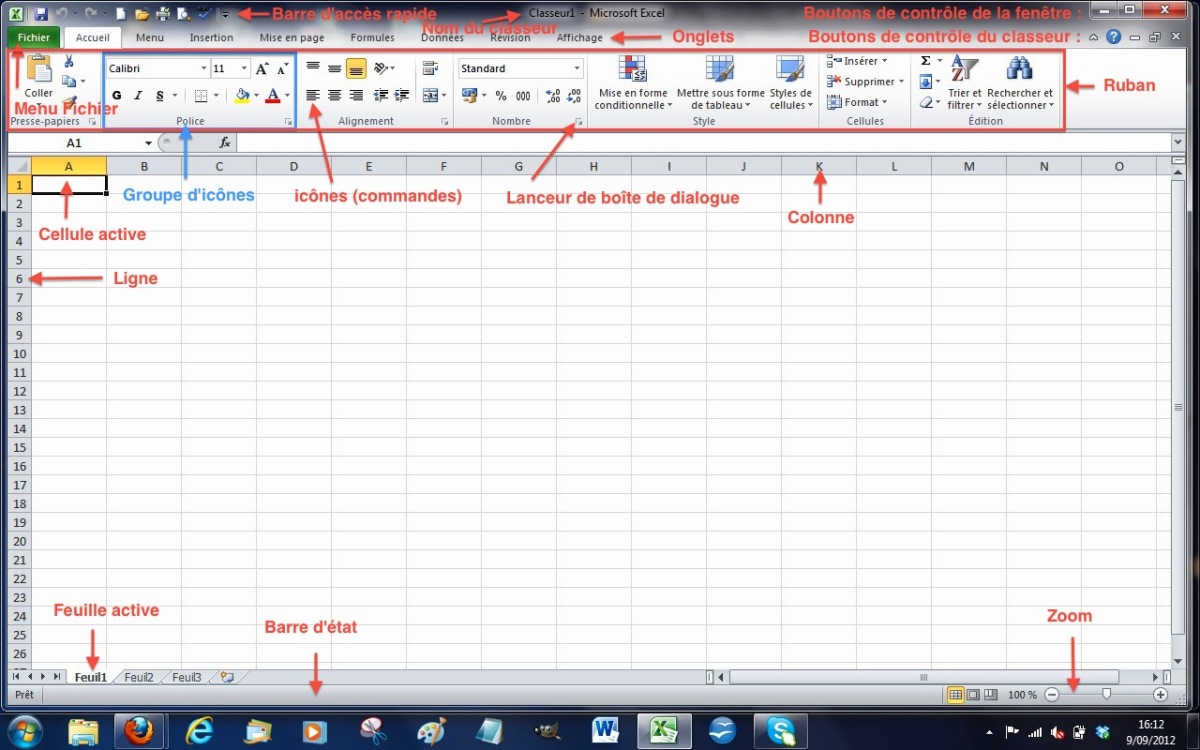
Task: Toggle top vertical alignment
Action: (313, 68)
